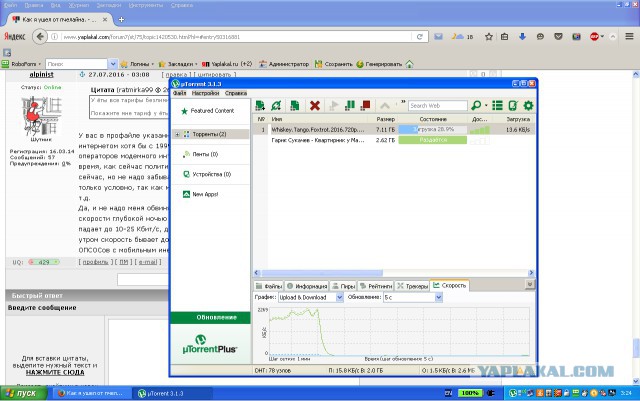This screenshot has width=640, height=401.
Task: Click Firefox reload icon in address bar
Action: (x=419, y=37)
